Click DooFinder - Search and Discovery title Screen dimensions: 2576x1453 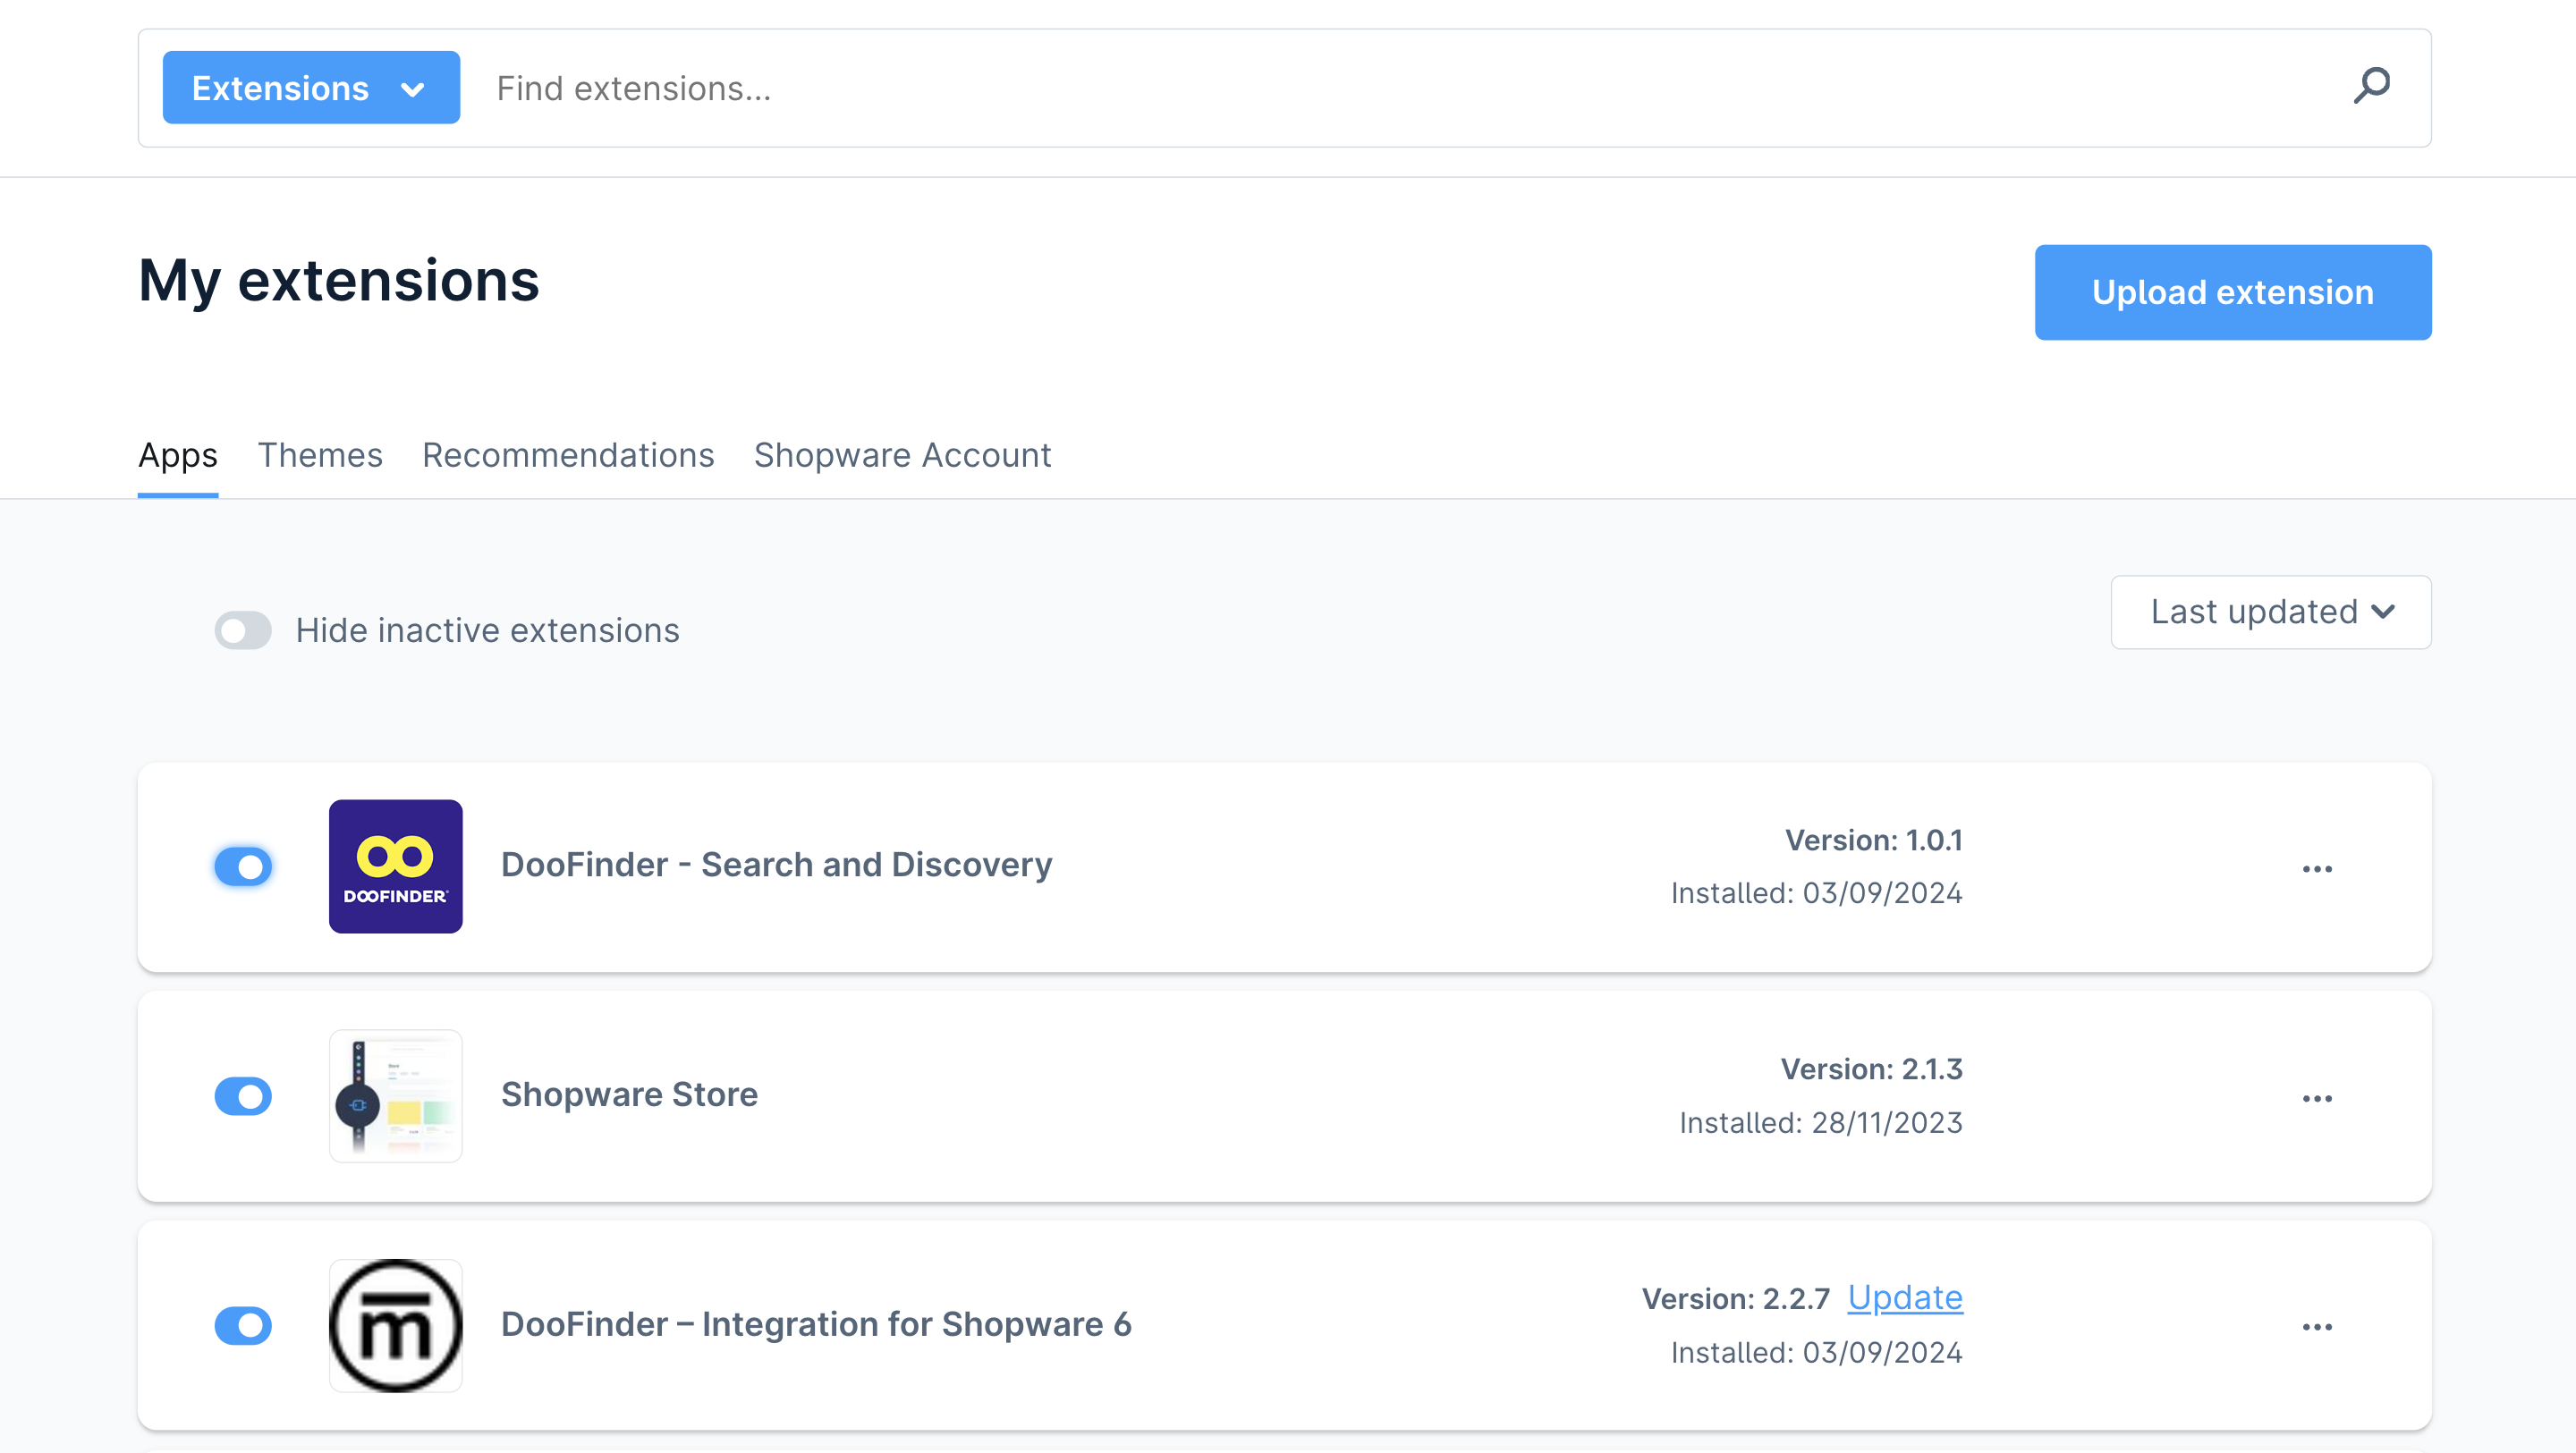click(x=776, y=865)
